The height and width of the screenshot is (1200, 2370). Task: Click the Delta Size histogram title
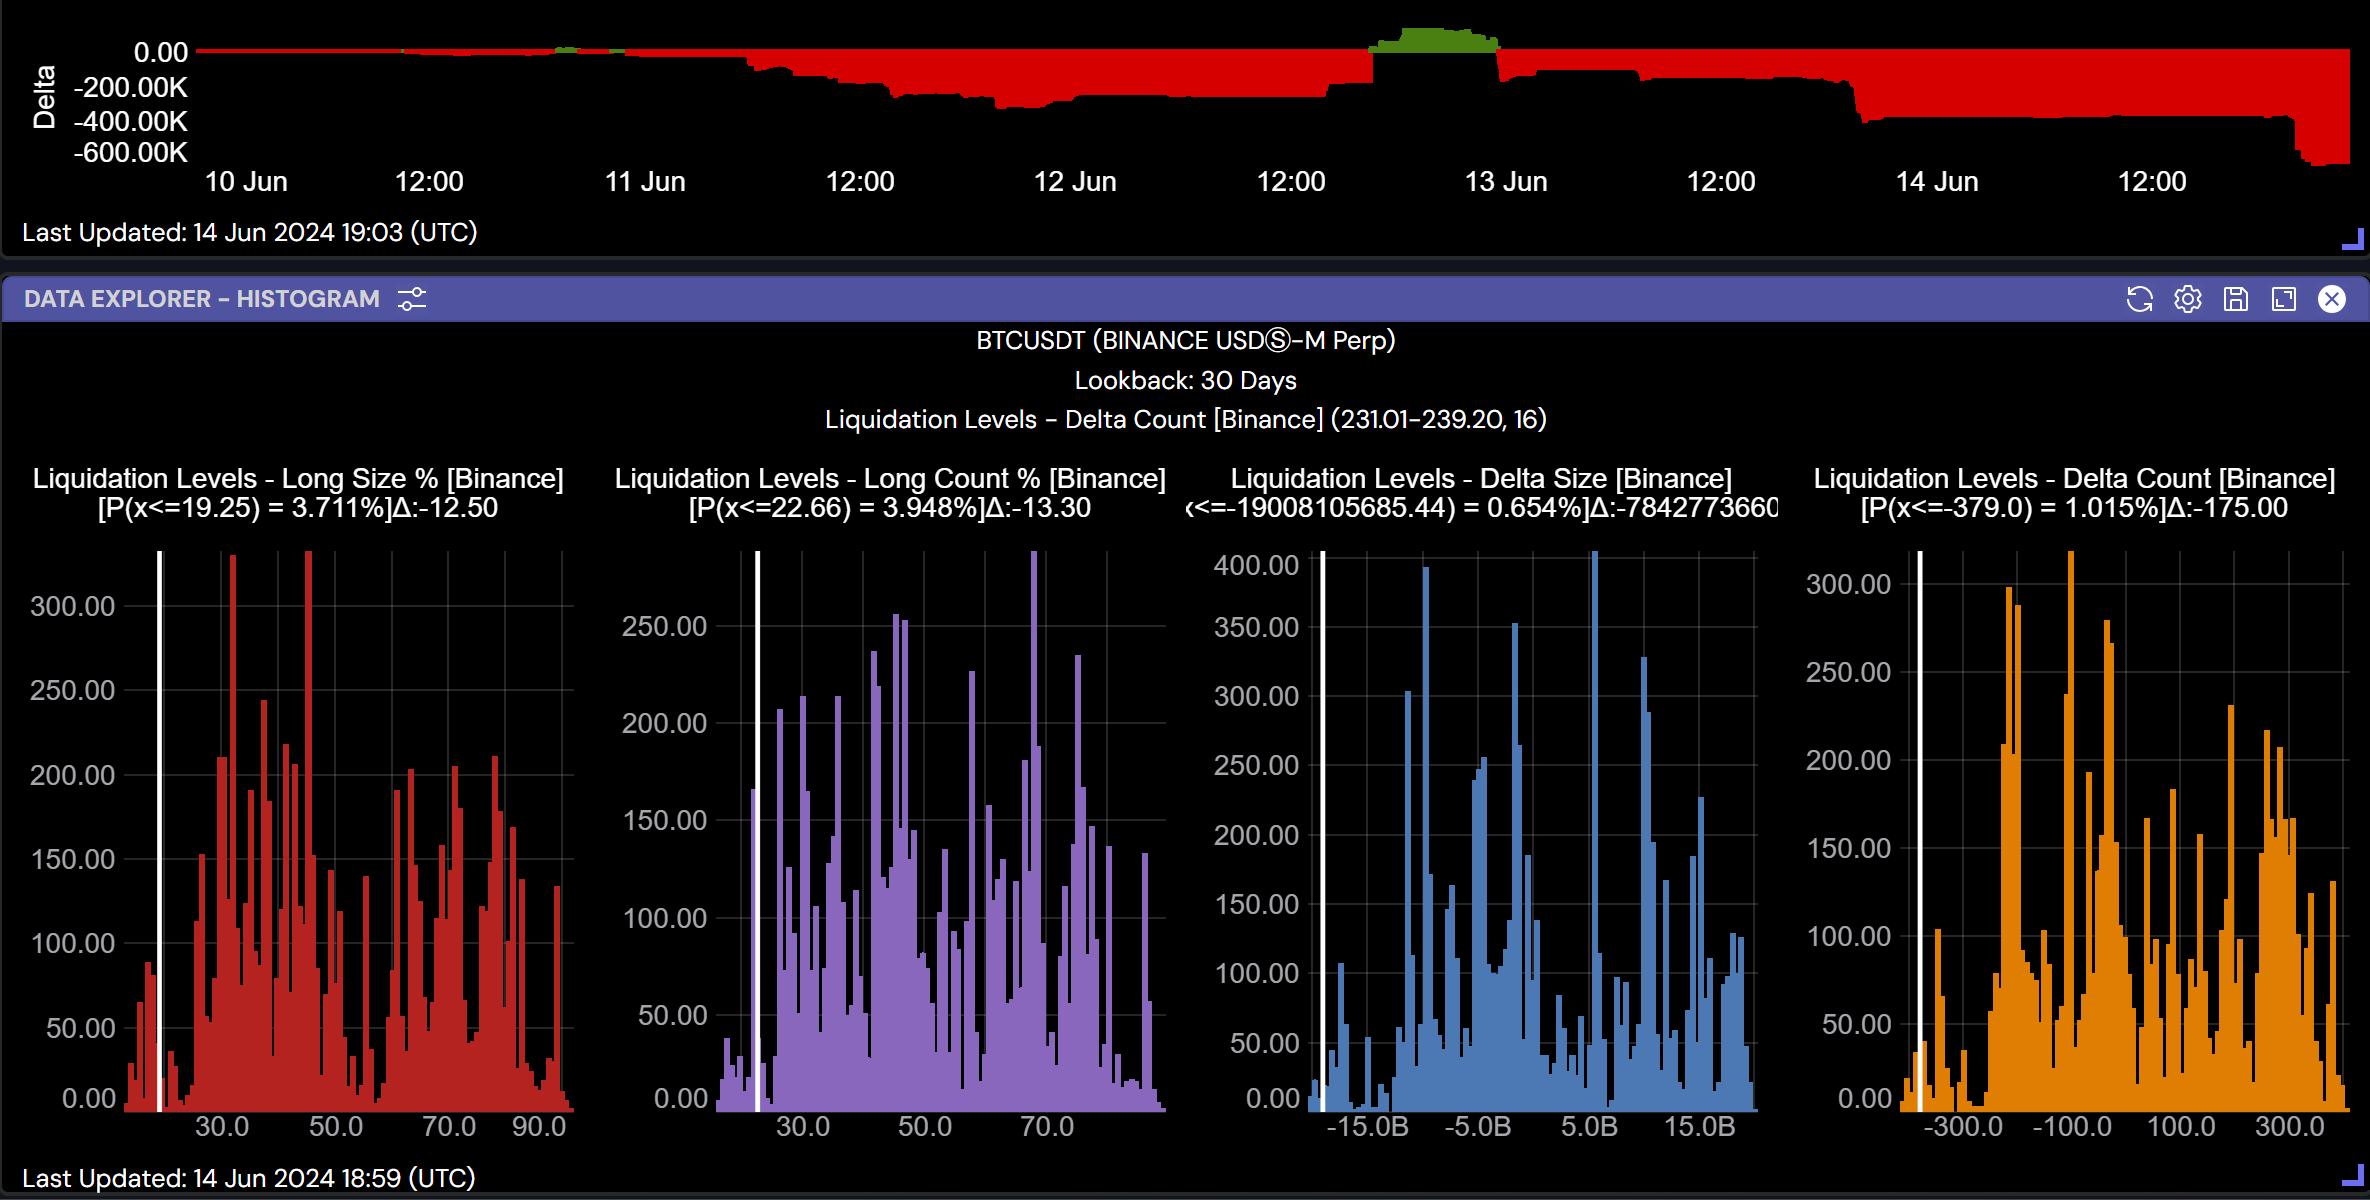coord(1481,479)
